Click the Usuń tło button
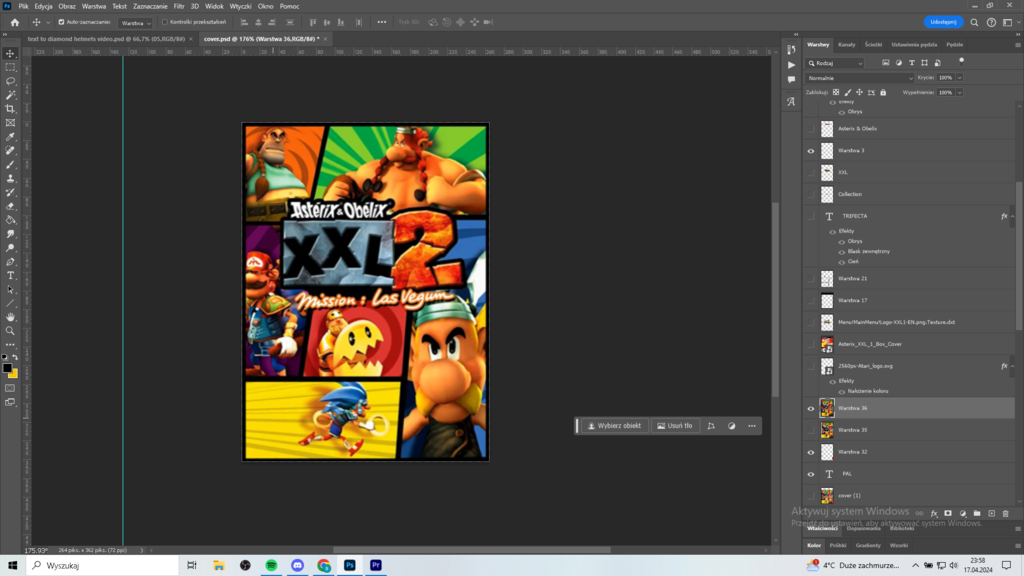This screenshot has width=1024, height=576. point(675,426)
